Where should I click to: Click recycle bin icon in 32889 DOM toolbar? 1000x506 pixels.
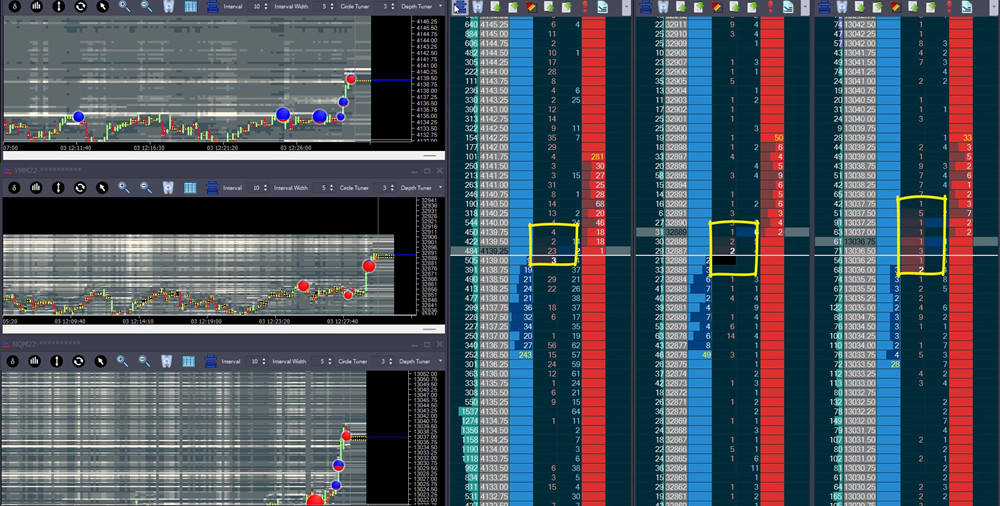click(x=663, y=7)
